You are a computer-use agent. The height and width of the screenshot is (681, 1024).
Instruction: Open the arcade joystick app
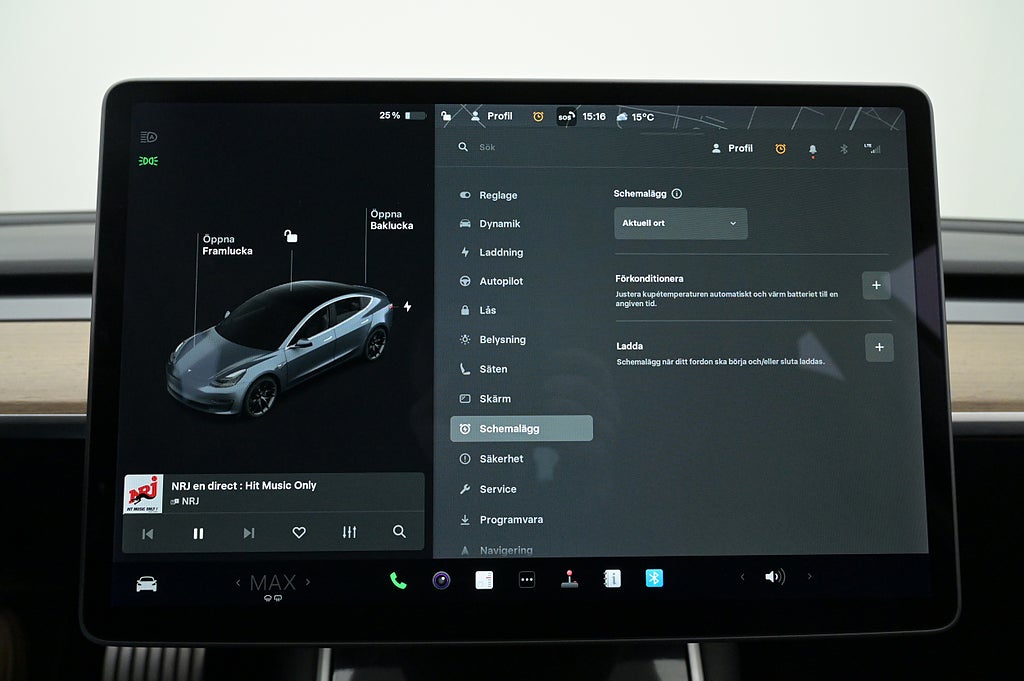569,579
